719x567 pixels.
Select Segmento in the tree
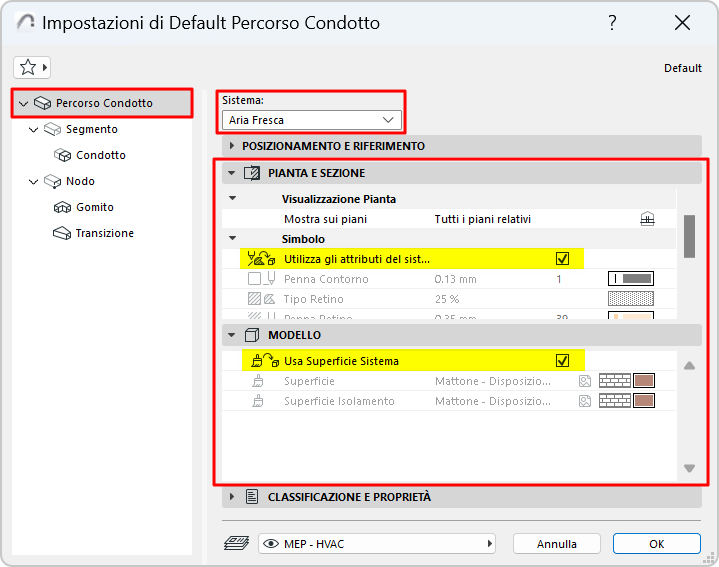pyautogui.click(x=91, y=129)
